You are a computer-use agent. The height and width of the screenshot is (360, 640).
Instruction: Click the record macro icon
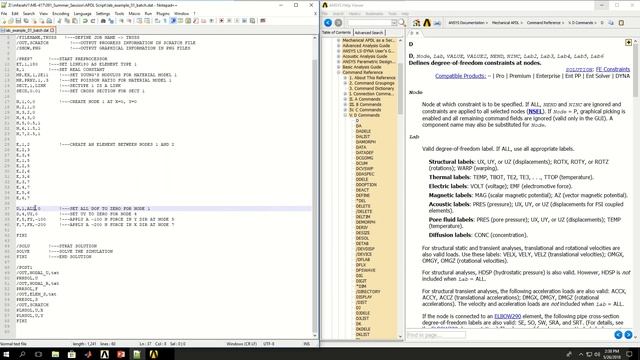[x=221, y=21]
